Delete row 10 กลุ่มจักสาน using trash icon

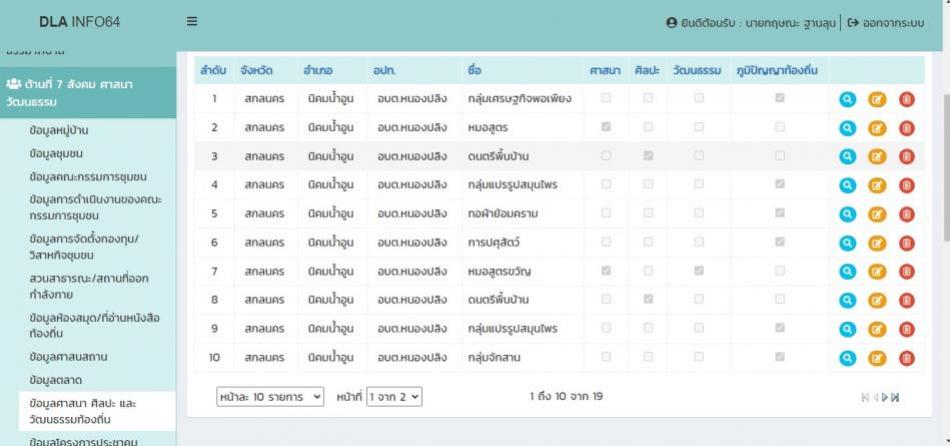(906, 358)
